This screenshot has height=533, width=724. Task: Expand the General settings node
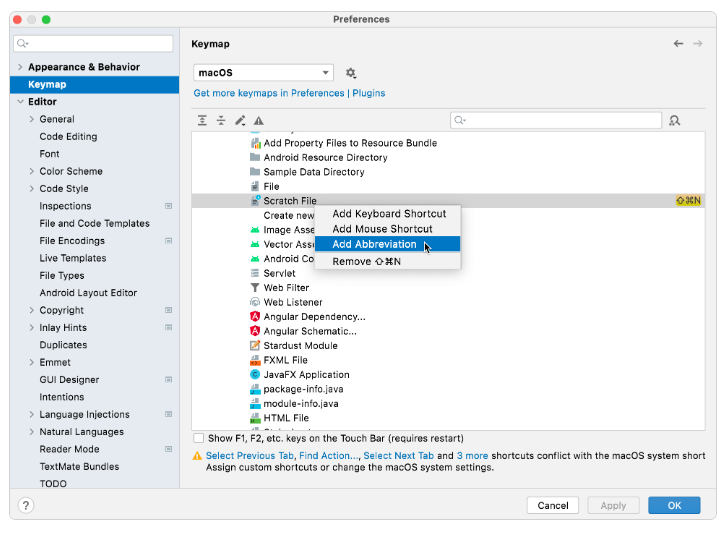click(31, 119)
